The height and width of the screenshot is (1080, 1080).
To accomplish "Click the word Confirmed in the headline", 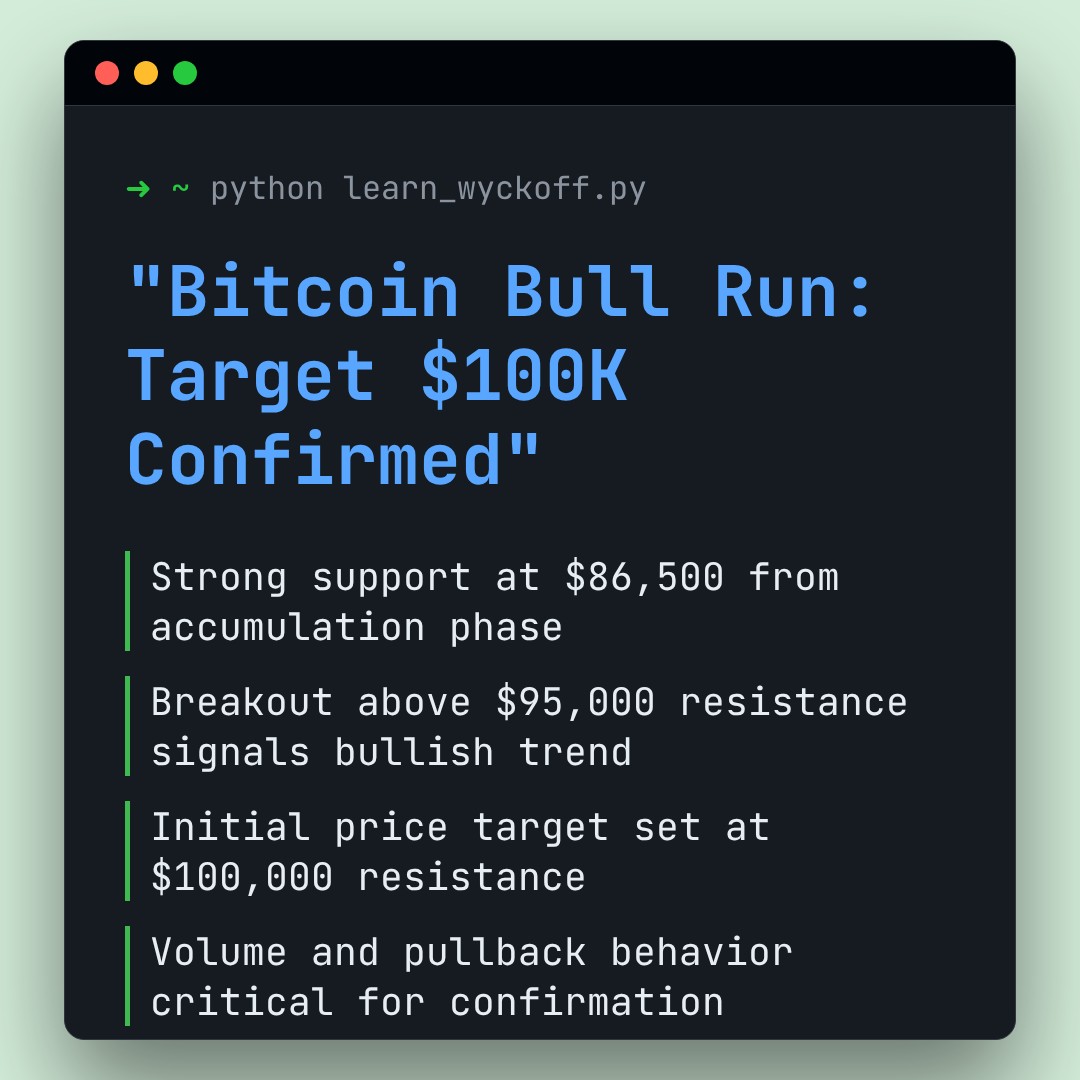I will click(x=313, y=460).
